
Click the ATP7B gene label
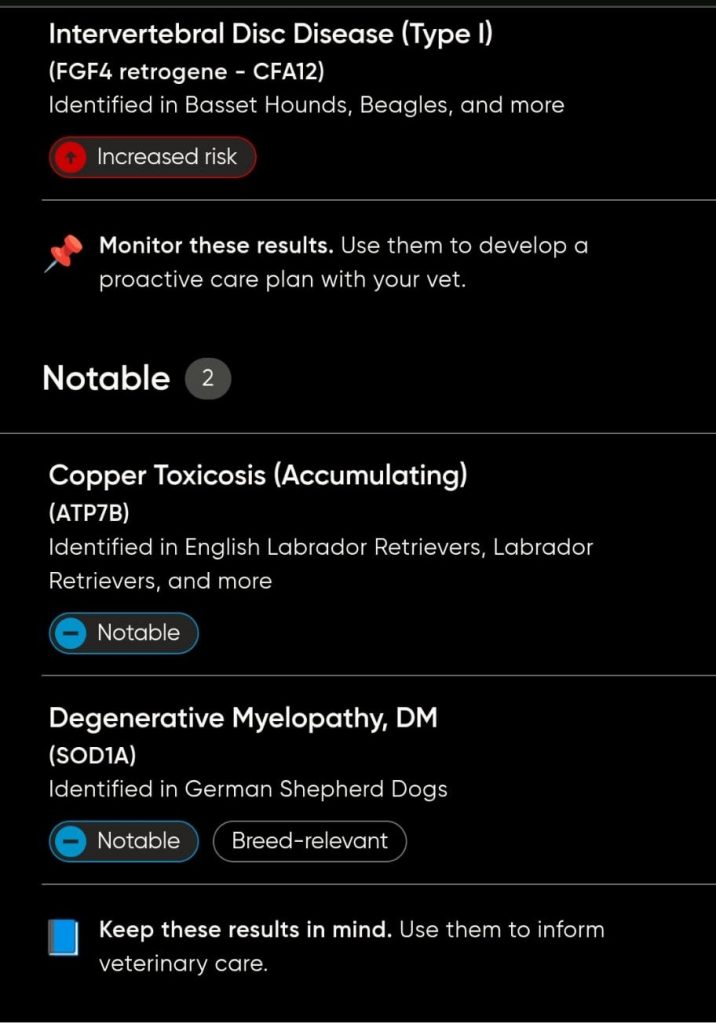tap(89, 513)
